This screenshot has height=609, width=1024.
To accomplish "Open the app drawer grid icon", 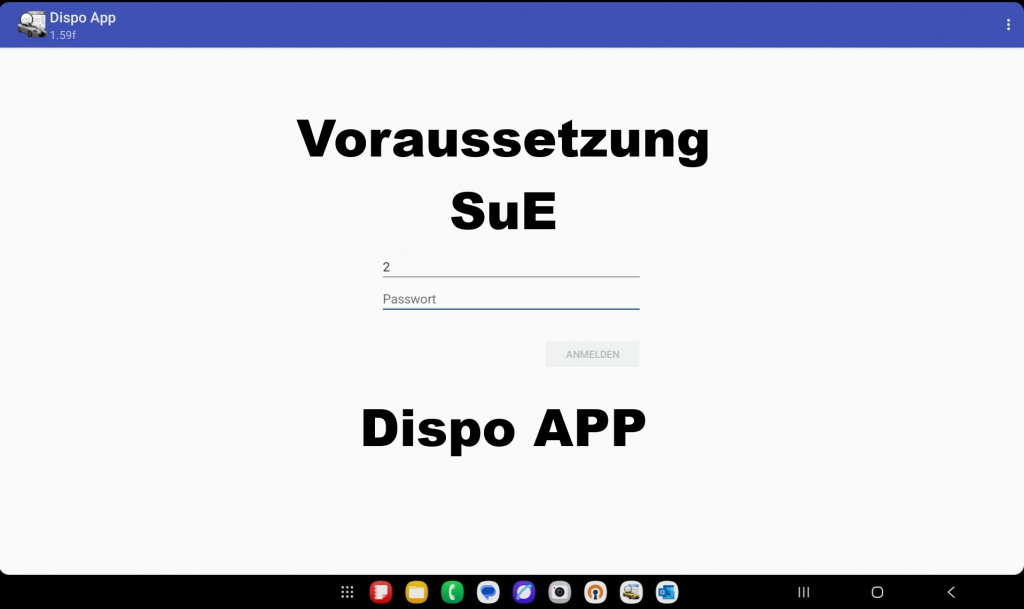I will point(347,592).
